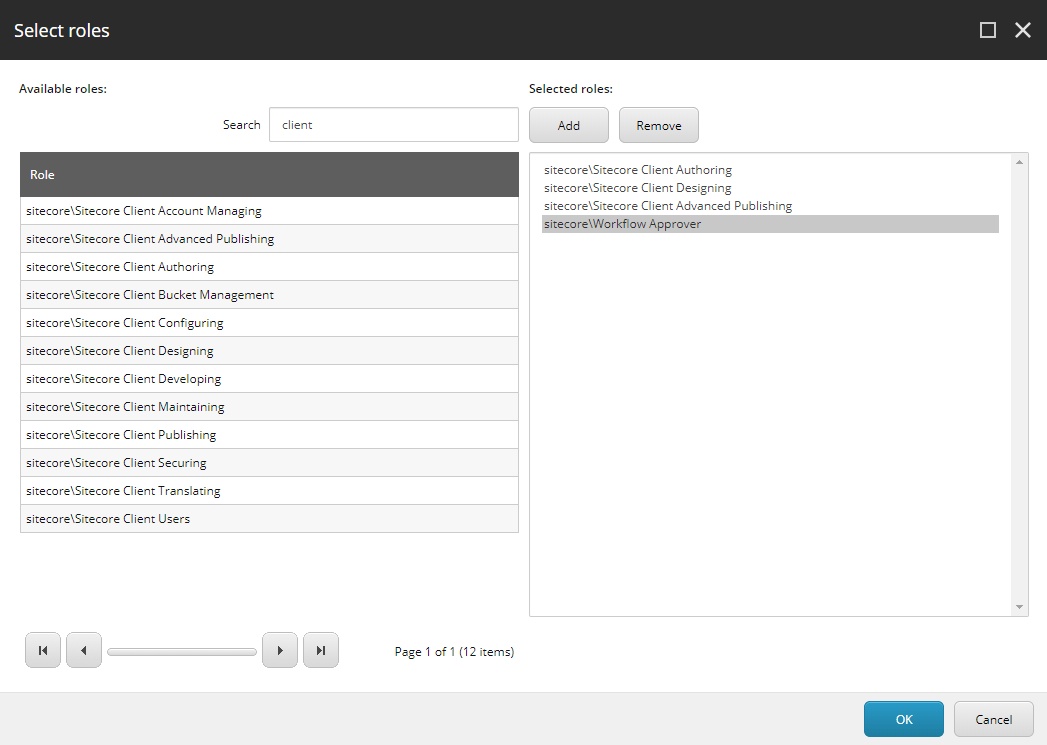The image size is (1047, 745).
Task: Select Sitecore Client Securing role
Action: click(x=269, y=463)
